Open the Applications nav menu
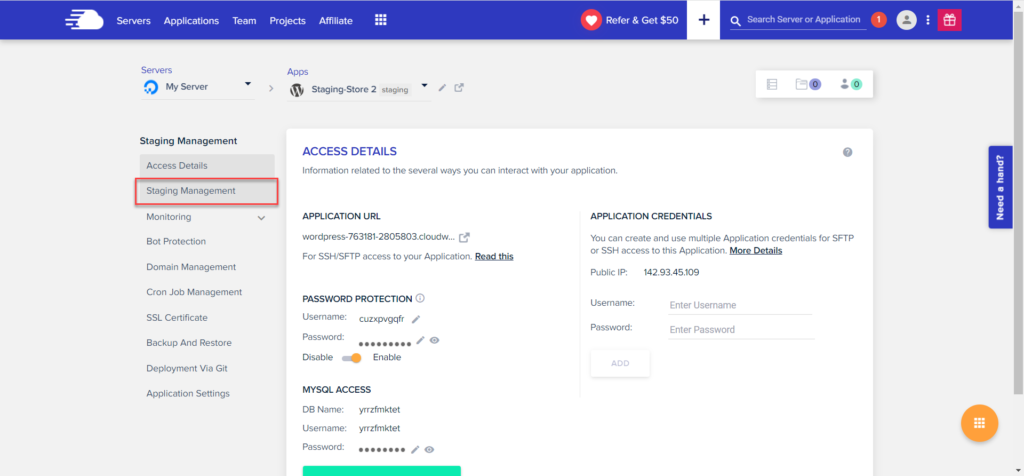The width and height of the screenshot is (1024, 476). (191, 21)
